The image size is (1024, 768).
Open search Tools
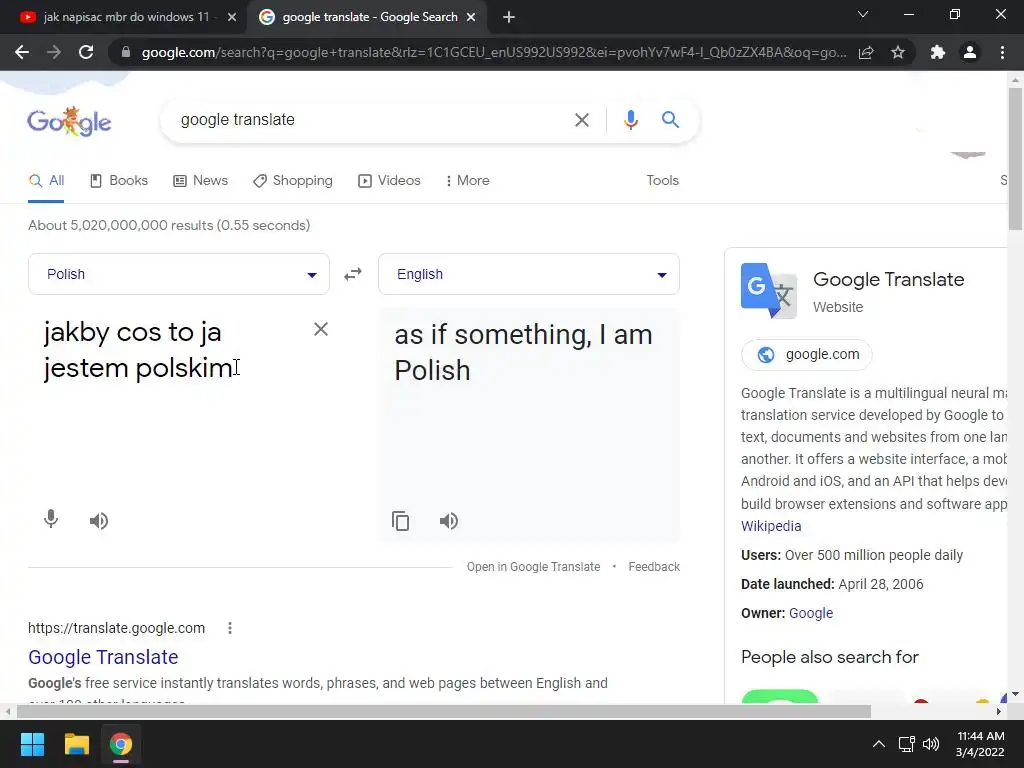pyautogui.click(x=662, y=181)
